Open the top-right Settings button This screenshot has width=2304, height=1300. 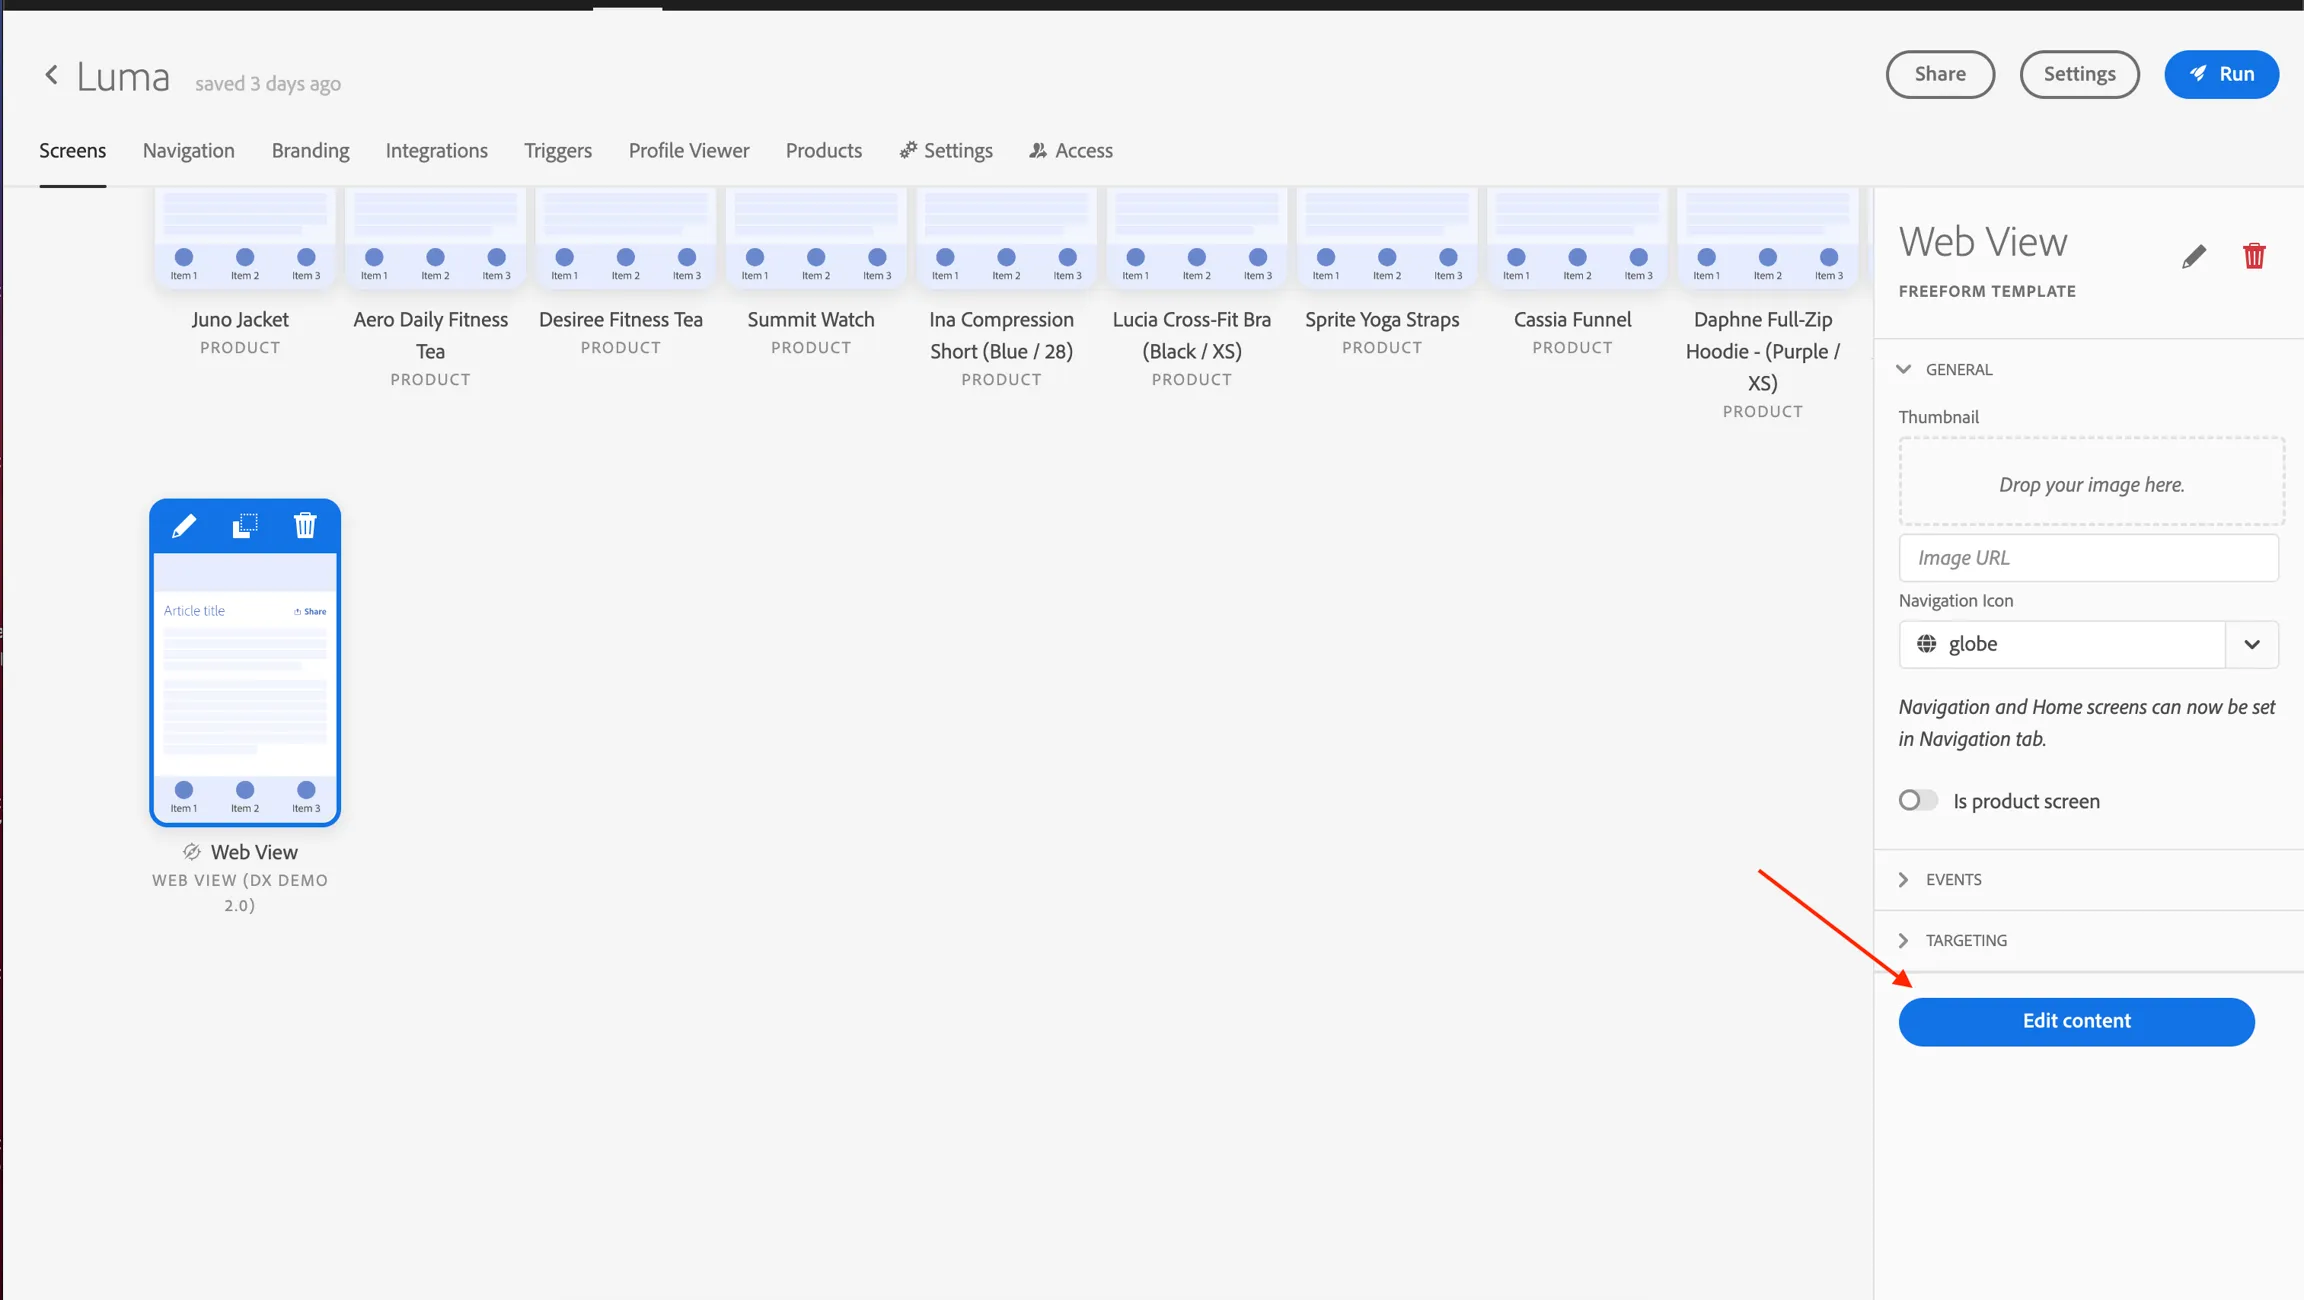(2079, 74)
